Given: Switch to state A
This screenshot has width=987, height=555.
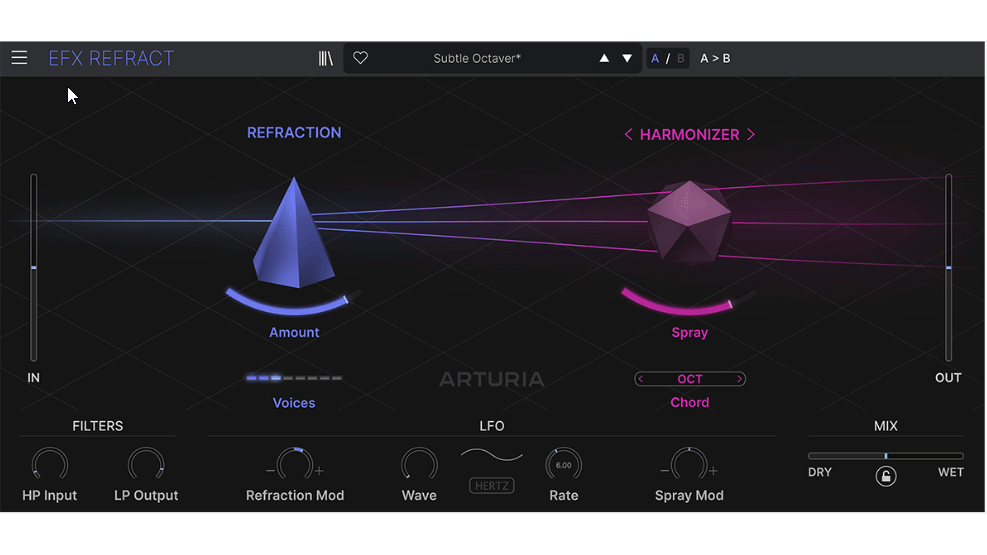Looking at the screenshot, I should tap(655, 59).
